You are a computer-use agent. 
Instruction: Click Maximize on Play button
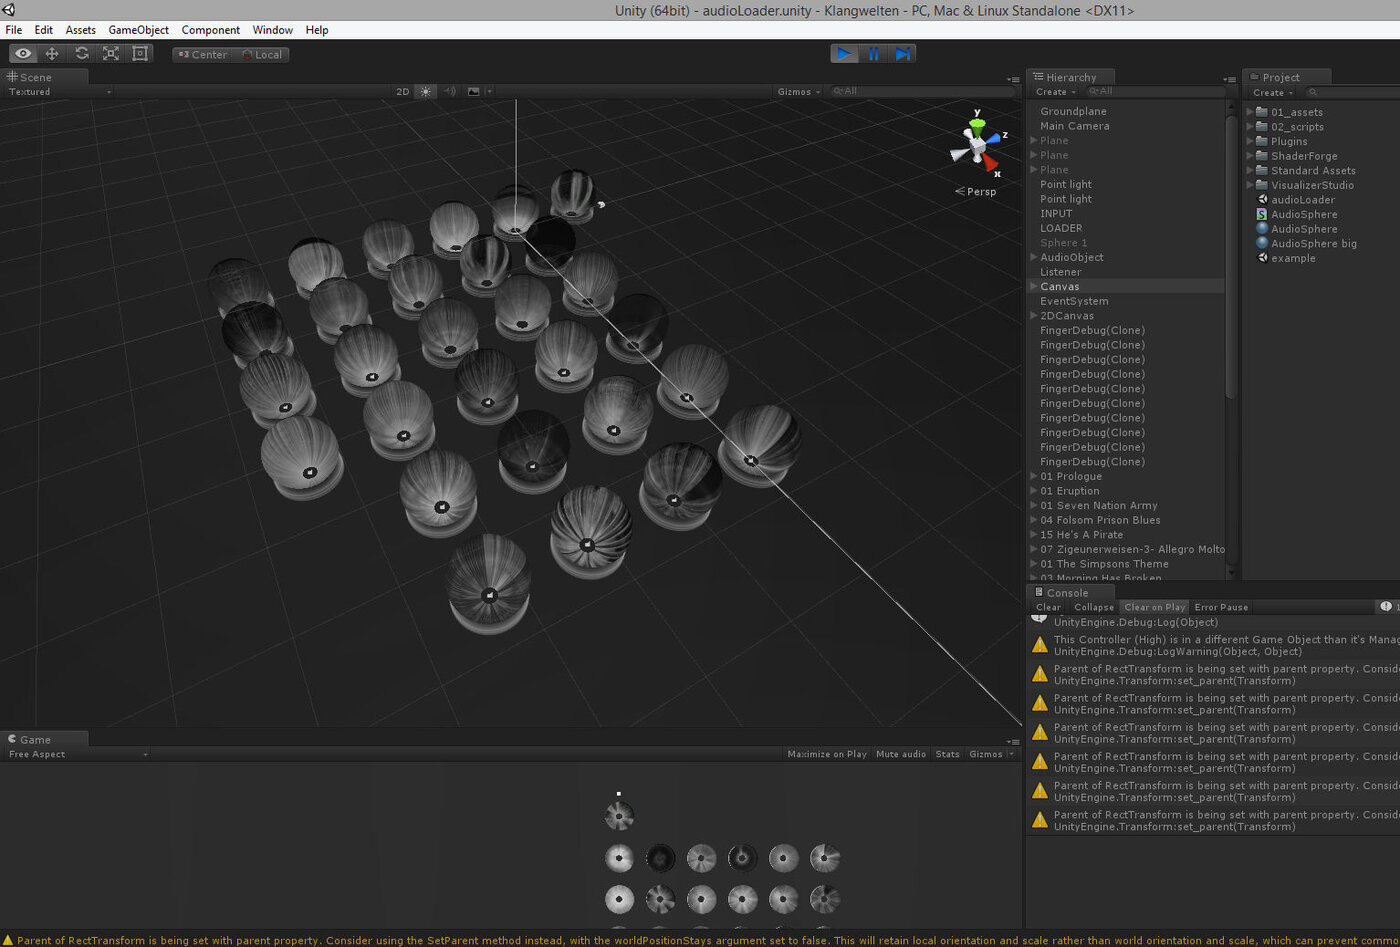[827, 754]
